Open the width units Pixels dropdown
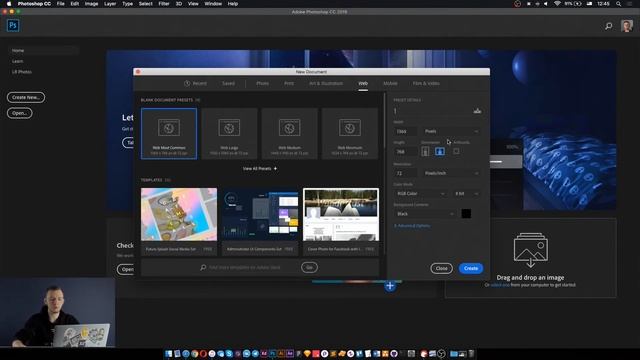The width and height of the screenshot is (640, 360). coord(451,131)
